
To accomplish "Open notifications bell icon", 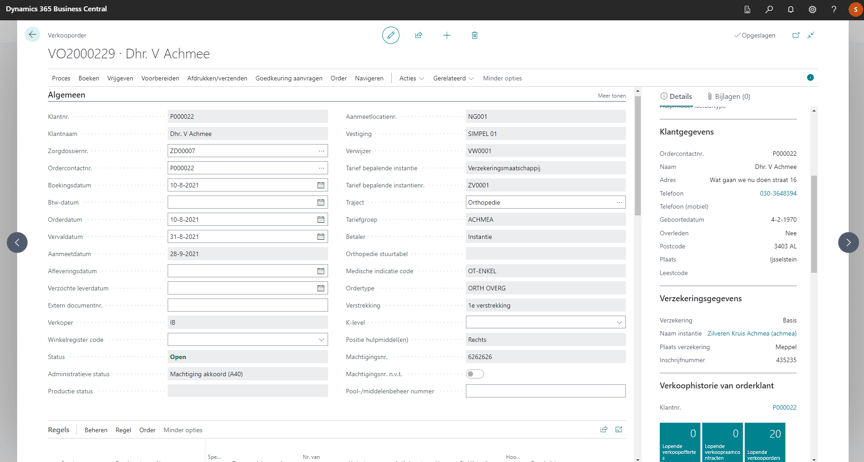I will point(790,9).
